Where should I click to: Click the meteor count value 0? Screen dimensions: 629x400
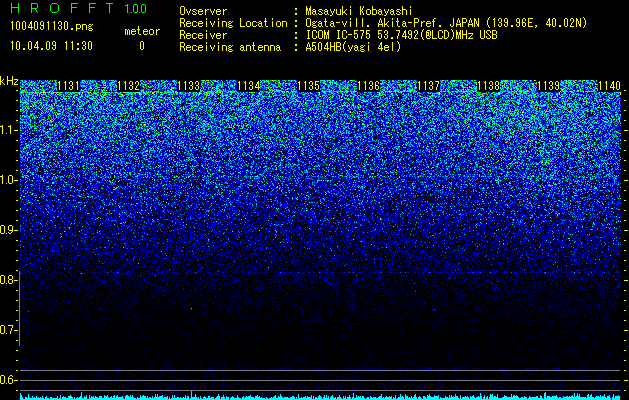tap(142, 46)
